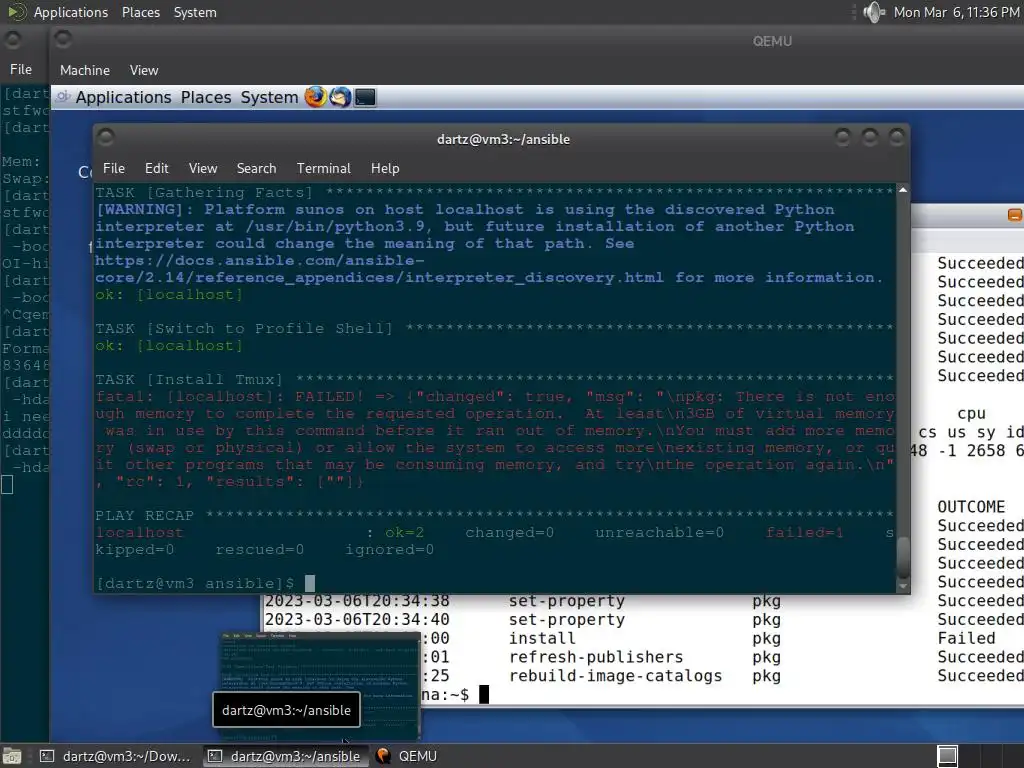Click the failed=1 recap value
Image resolution: width=1024 pixels, height=768 pixels.
(x=805, y=532)
